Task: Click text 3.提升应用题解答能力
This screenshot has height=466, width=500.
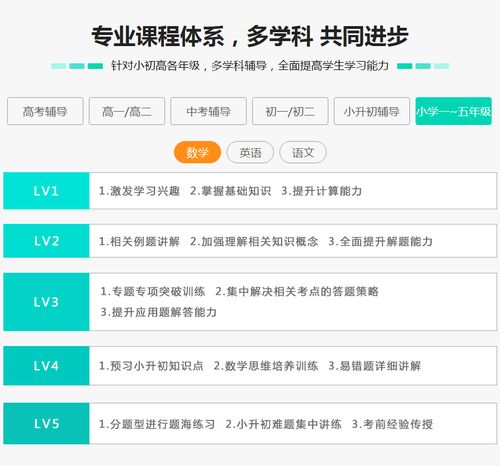Action: tap(159, 312)
